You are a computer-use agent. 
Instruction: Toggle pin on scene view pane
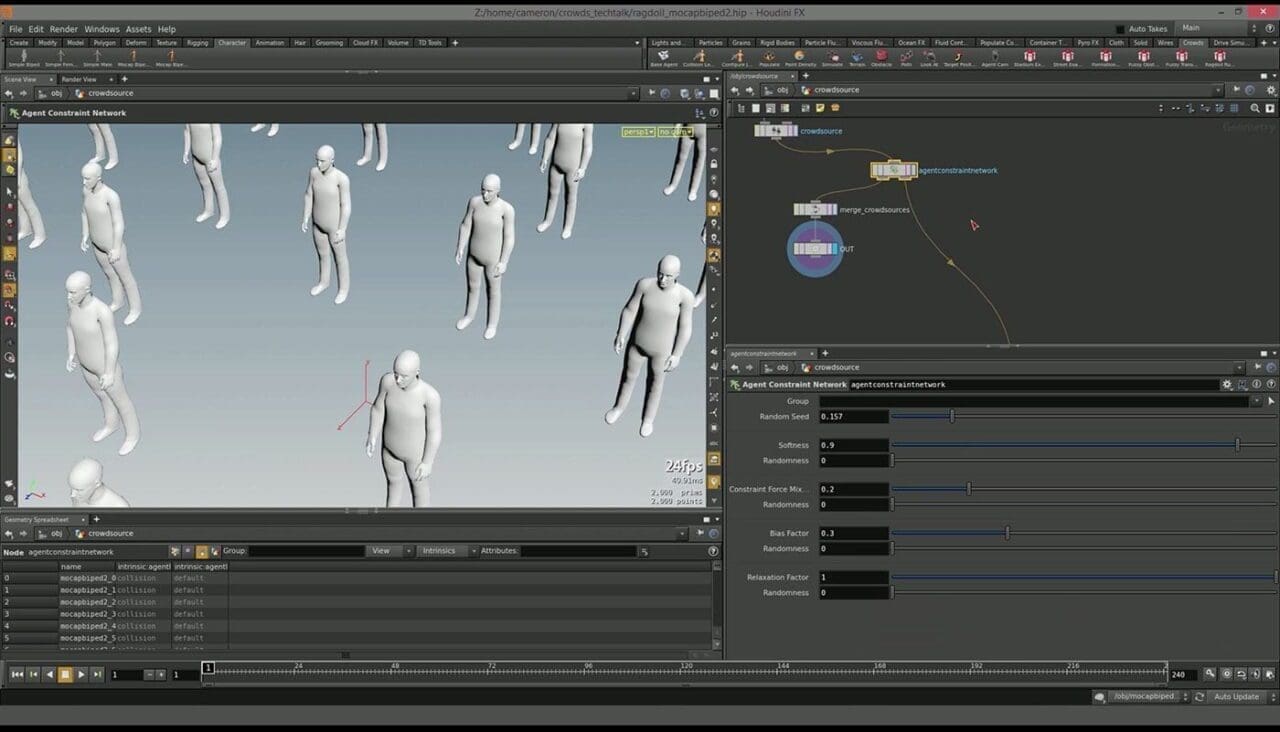tap(651, 93)
